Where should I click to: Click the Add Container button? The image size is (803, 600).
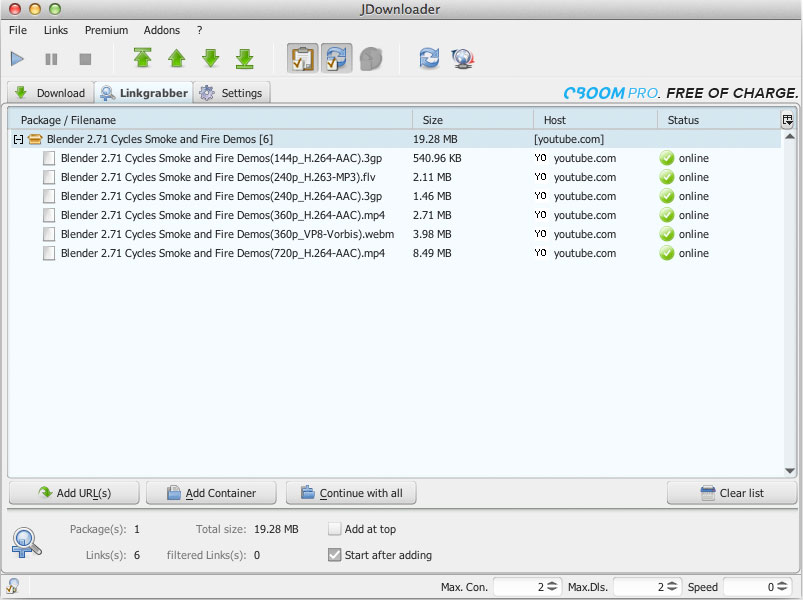(211, 493)
